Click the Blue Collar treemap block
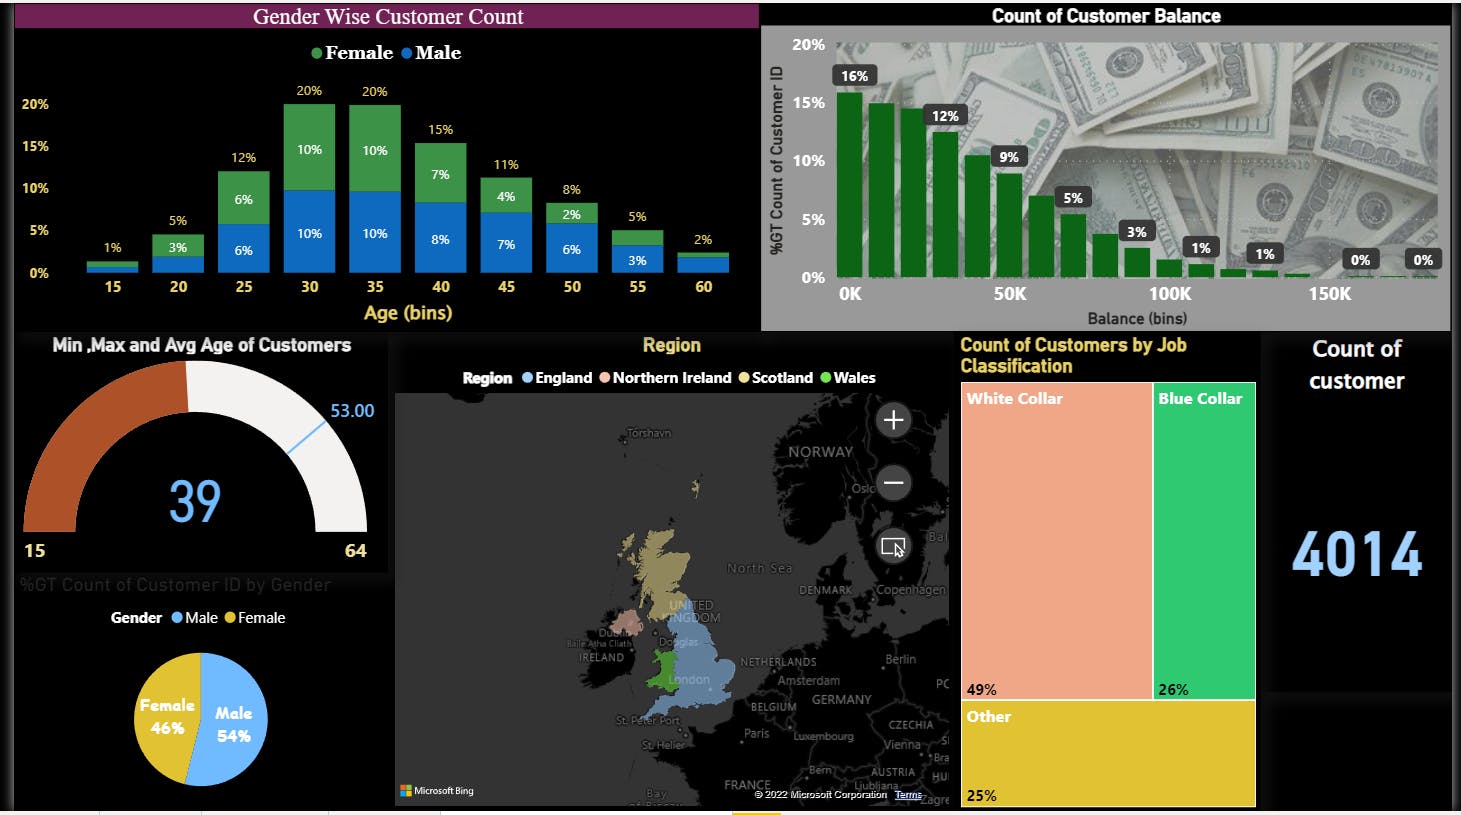Screen dimensions: 1461x815 pyautogui.click(x=1203, y=540)
